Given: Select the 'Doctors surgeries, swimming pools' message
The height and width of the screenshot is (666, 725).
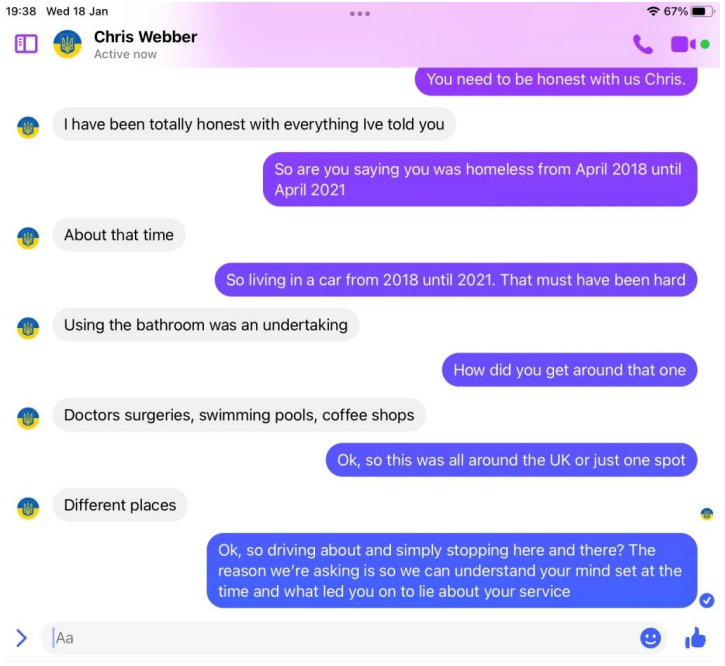Looking at the screenshot, I should coord(239,415).
